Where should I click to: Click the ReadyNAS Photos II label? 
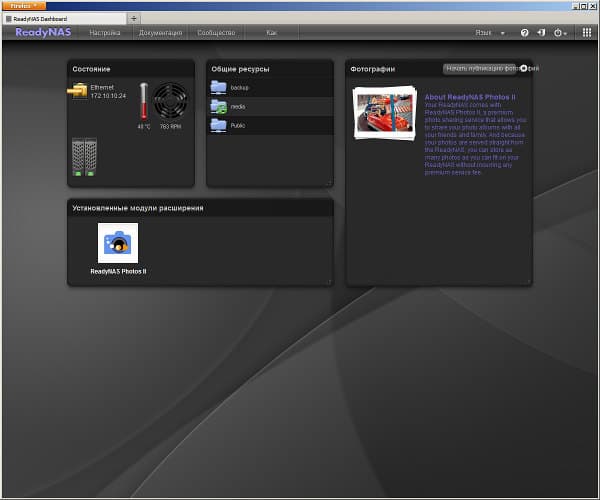point(118,271)
